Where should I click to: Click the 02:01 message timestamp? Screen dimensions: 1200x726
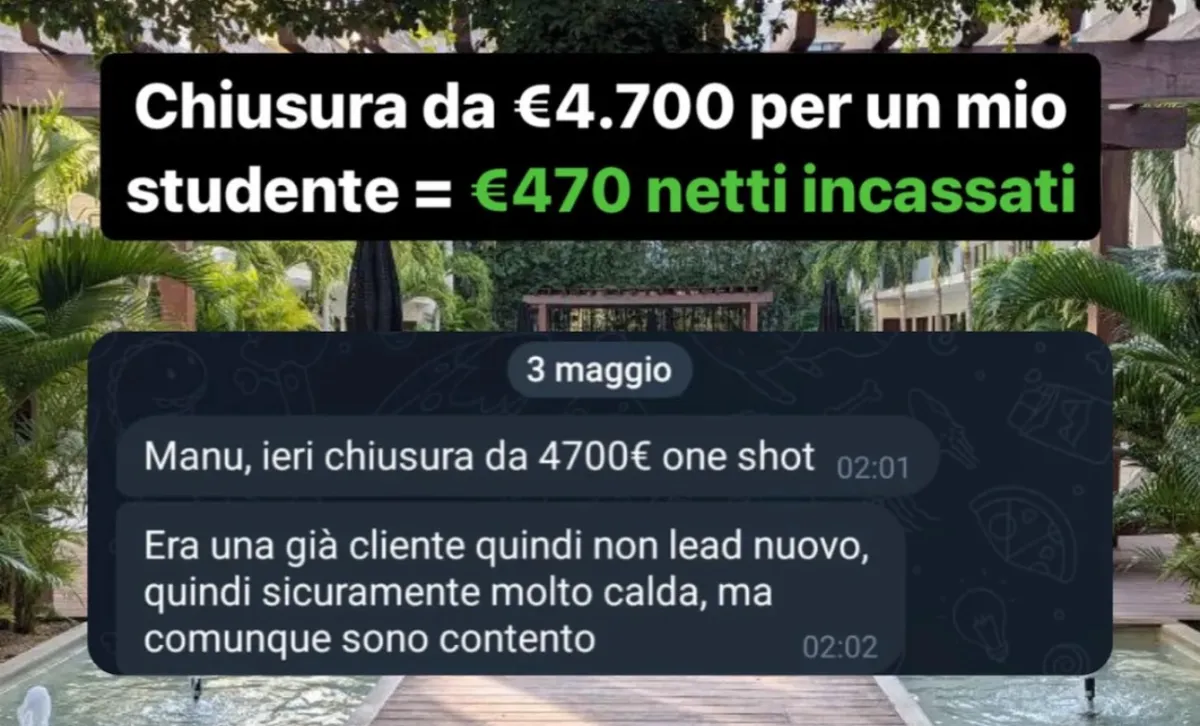point(873,468)
